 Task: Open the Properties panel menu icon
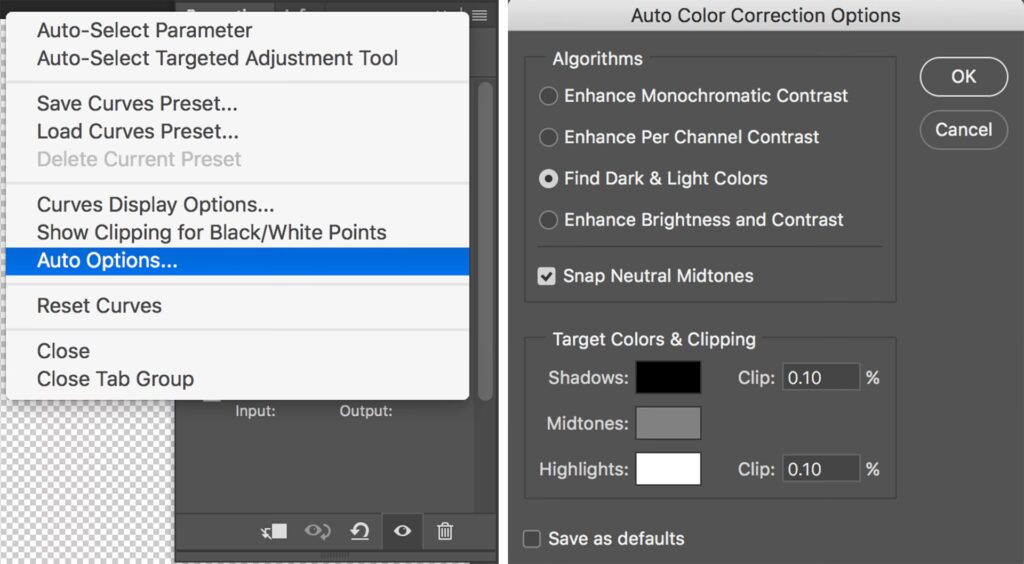pos(480,15)
